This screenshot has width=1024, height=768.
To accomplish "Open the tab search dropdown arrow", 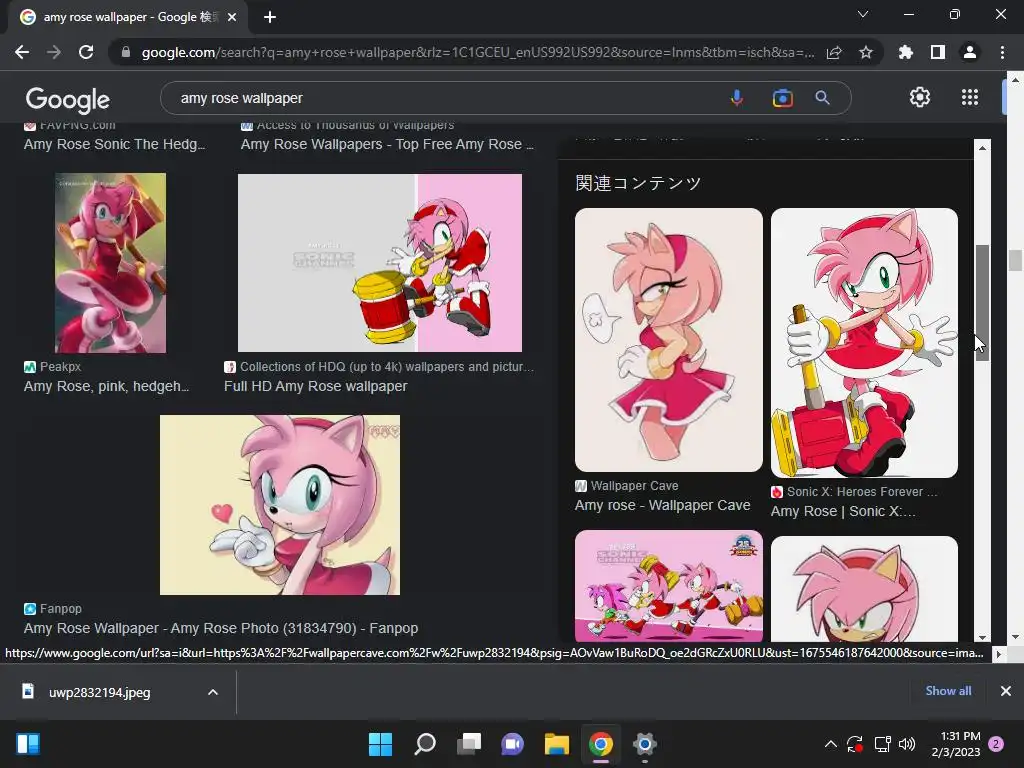I will pyautogui.click(x=863, y=14).
